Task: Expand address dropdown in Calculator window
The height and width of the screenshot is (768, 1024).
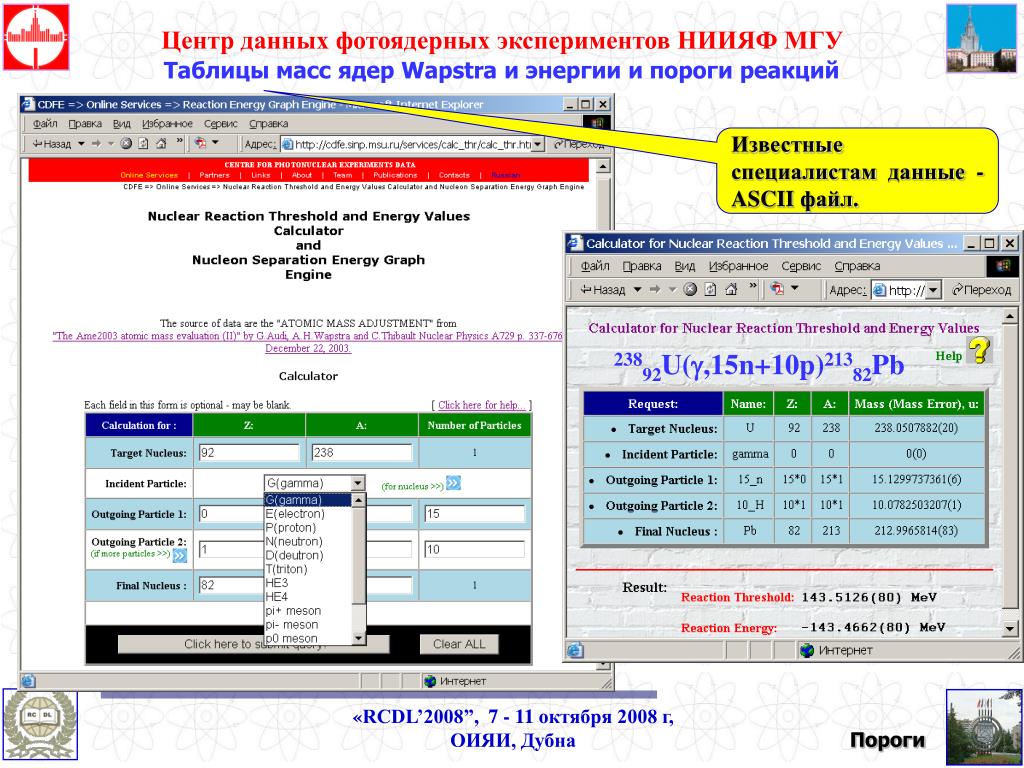Action: pyautogui.click(x=933, y=290)
